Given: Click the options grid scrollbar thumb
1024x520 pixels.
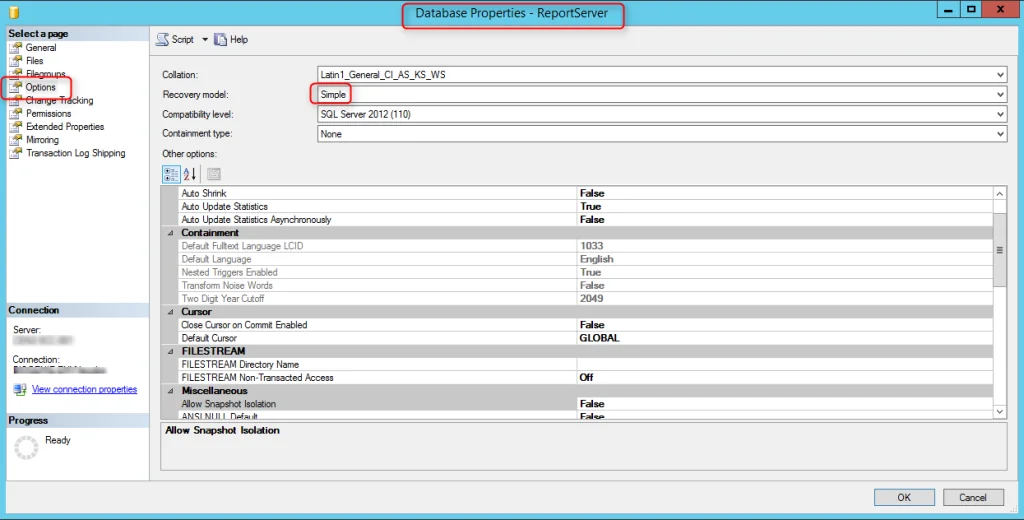Looking at the screenshot, I should click(1000, 250).
